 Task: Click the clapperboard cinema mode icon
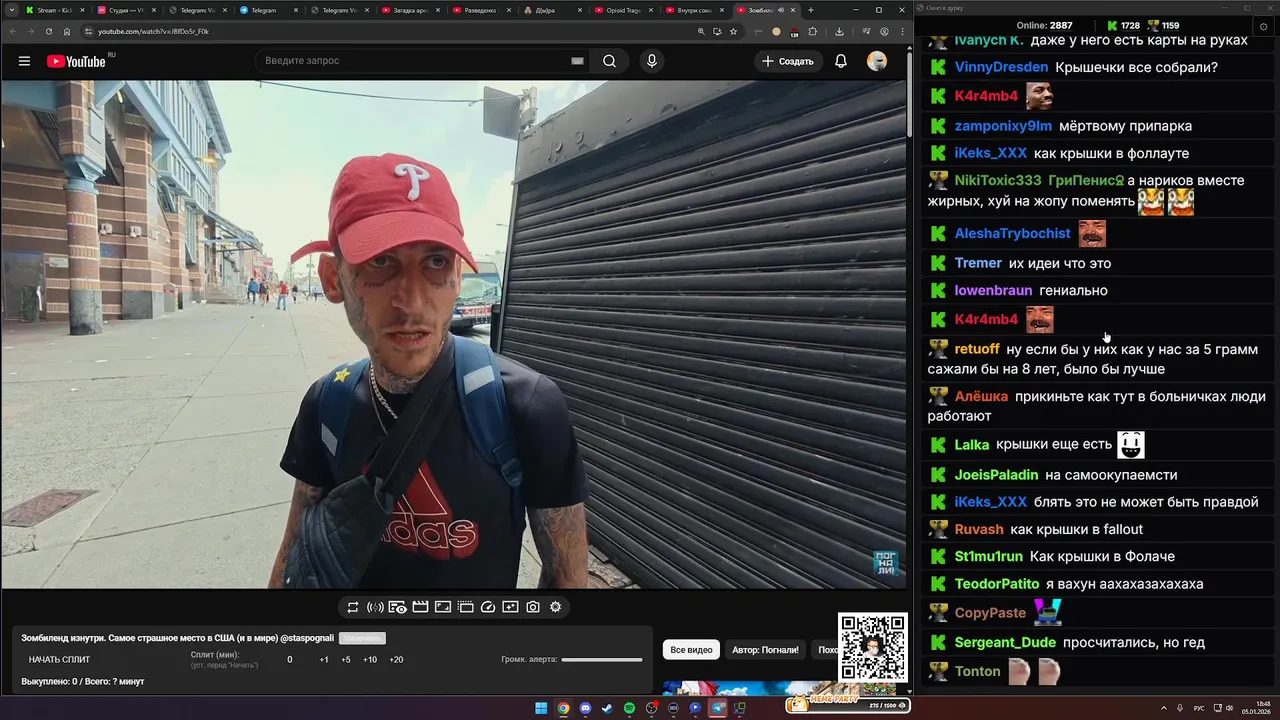click(420, 607)
